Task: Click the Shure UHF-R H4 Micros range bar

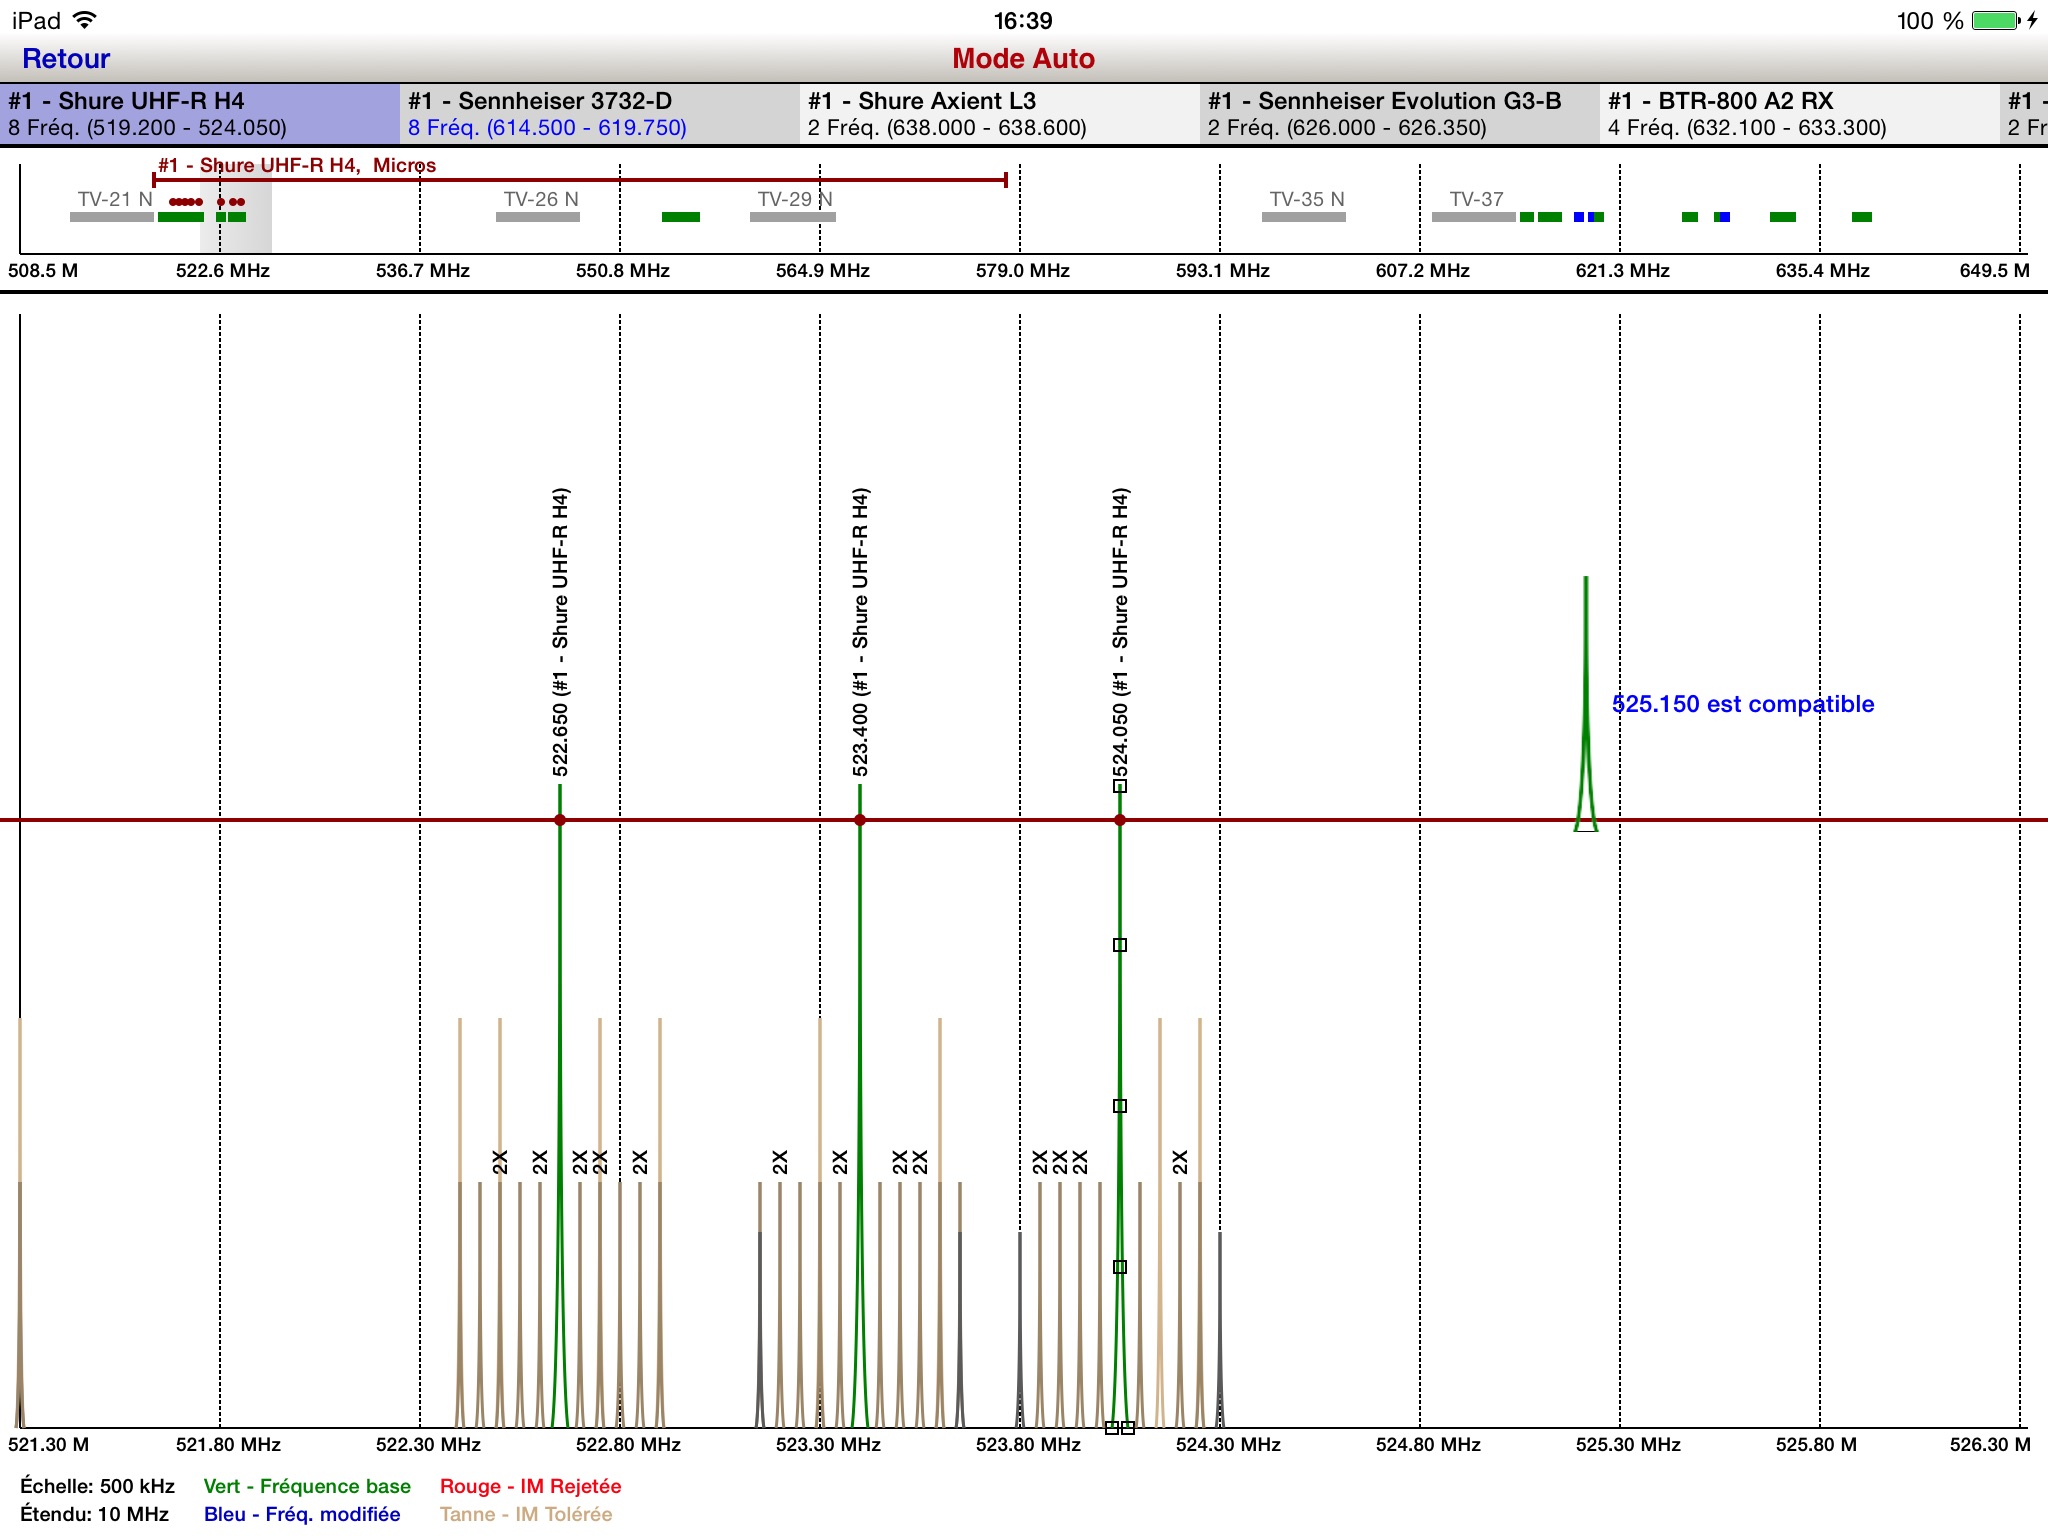Action: pyautogui.click(x=580, y=180)
